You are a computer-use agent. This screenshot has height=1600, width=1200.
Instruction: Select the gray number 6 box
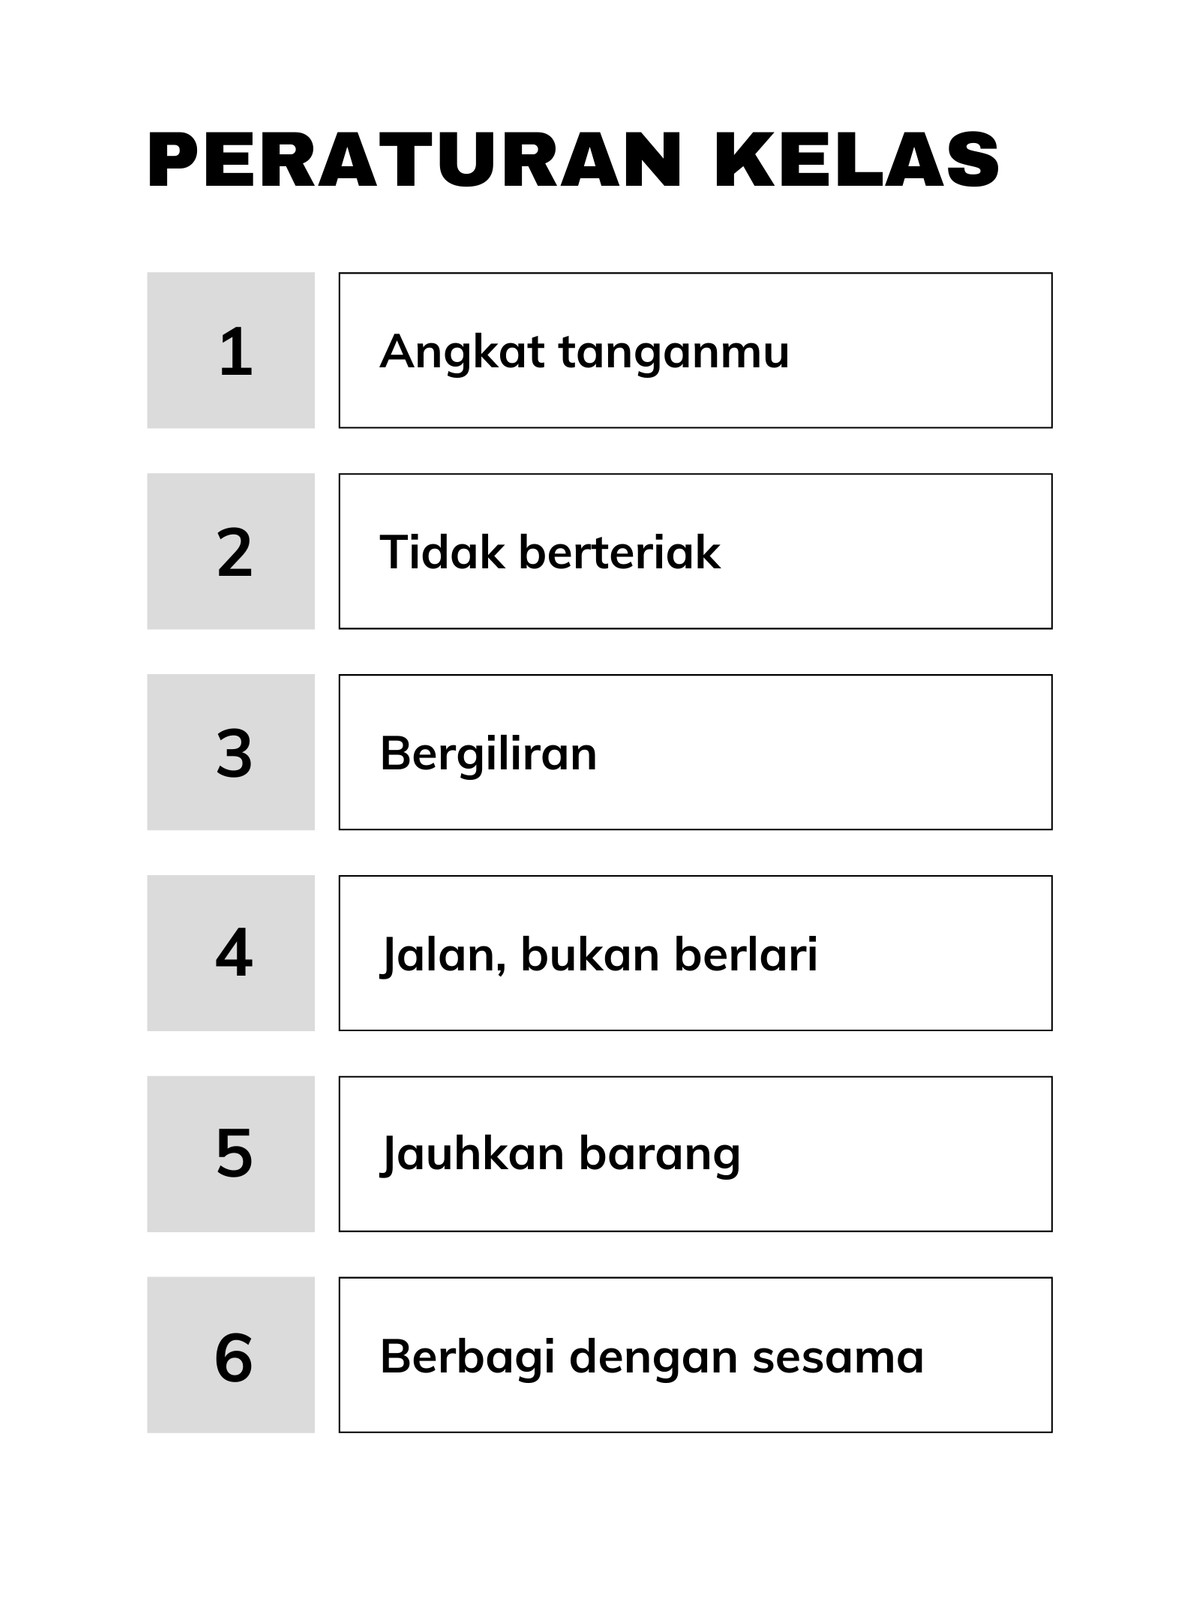231,1355
